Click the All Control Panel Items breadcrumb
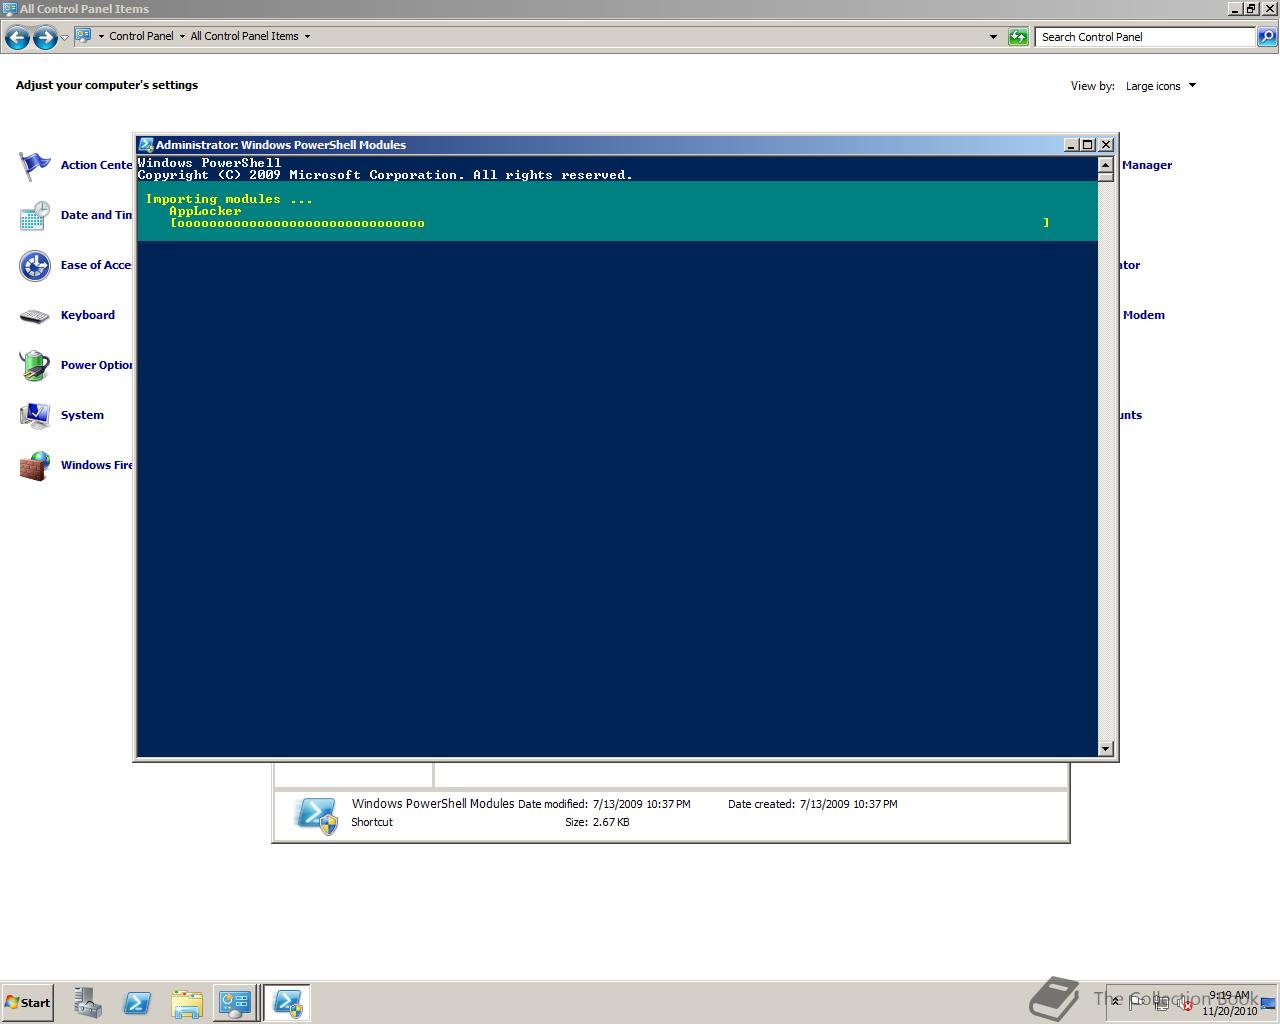1280x1024 pixels. 244,36
